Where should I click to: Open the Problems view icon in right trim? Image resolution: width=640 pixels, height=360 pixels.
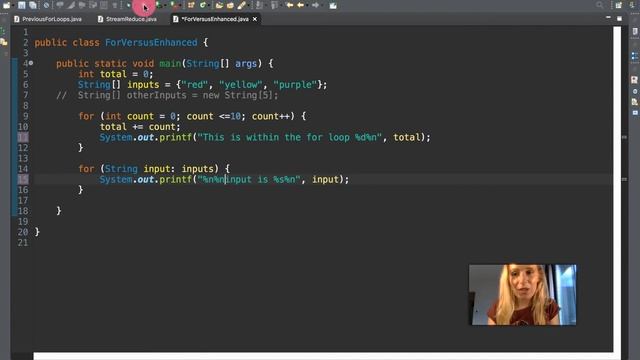635,80
